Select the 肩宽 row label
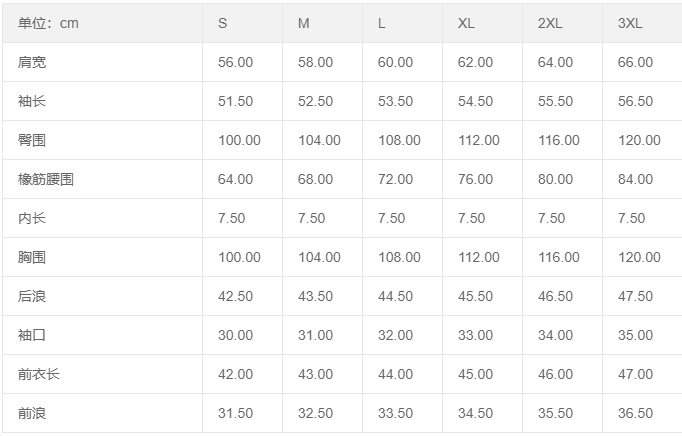Image resolution: width=682 pixels, height=436 pixels. [x=32, y=62]
